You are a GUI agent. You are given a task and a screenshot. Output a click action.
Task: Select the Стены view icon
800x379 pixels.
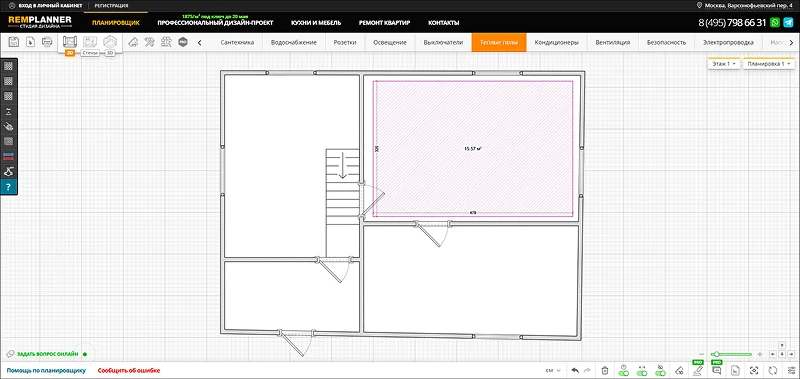[90, 42]
